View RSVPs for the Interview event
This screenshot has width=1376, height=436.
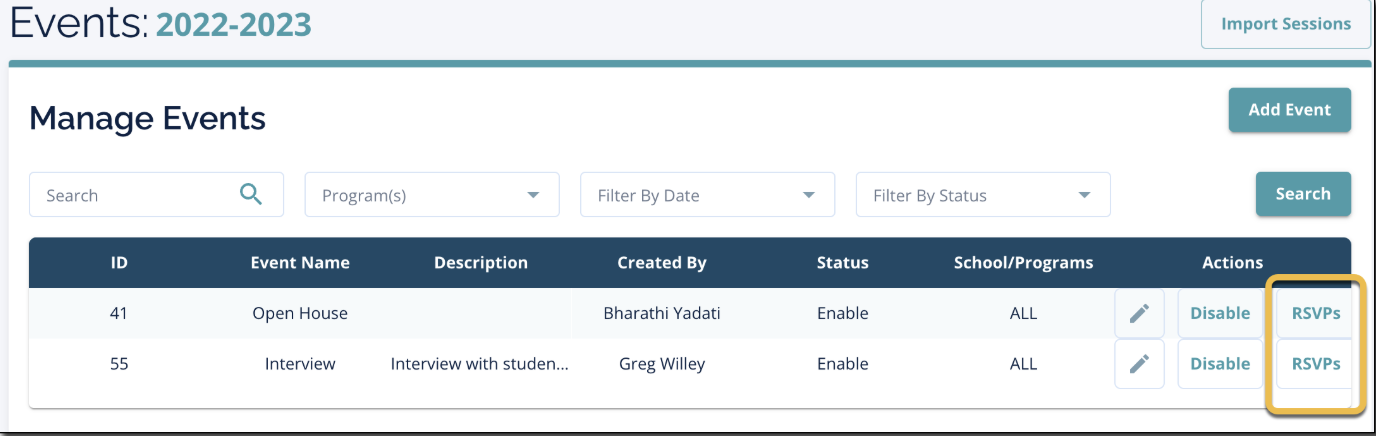(x=1315, y=364)
